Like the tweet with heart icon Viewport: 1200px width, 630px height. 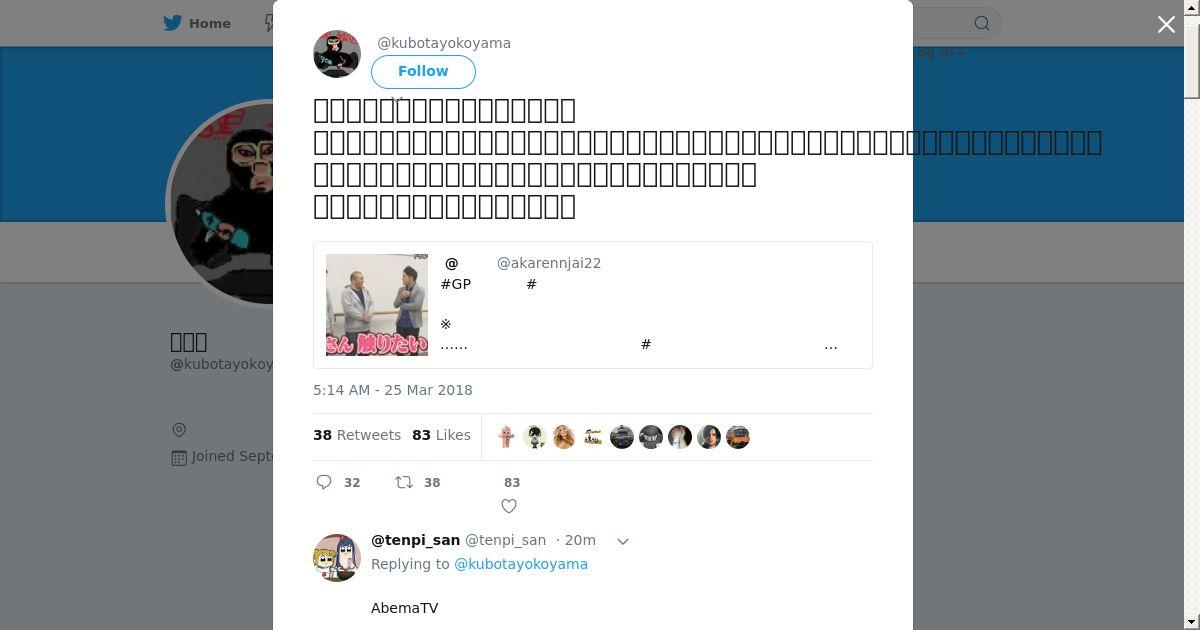click(x=509, y=506)
